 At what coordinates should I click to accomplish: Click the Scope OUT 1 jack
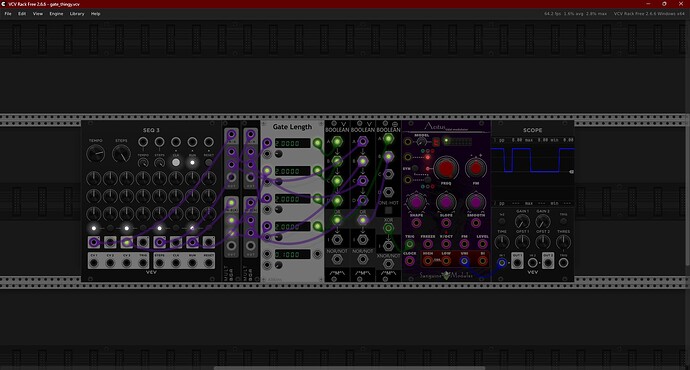click(517, 263)
